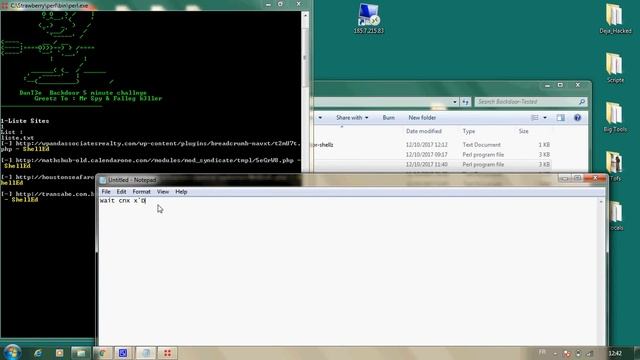Screen dimensions: 640x360
Task: Click the red security tray icon
Action: pyautogui.click(x=567, y=353)
